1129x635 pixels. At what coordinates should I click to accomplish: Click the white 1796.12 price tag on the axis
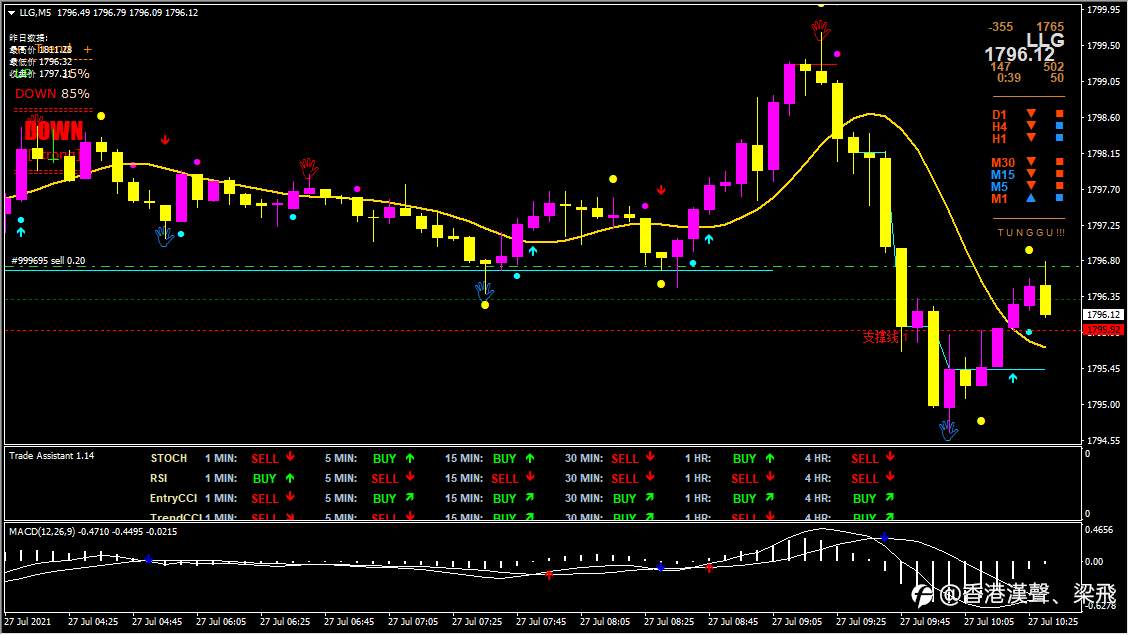click(1103, 315)
